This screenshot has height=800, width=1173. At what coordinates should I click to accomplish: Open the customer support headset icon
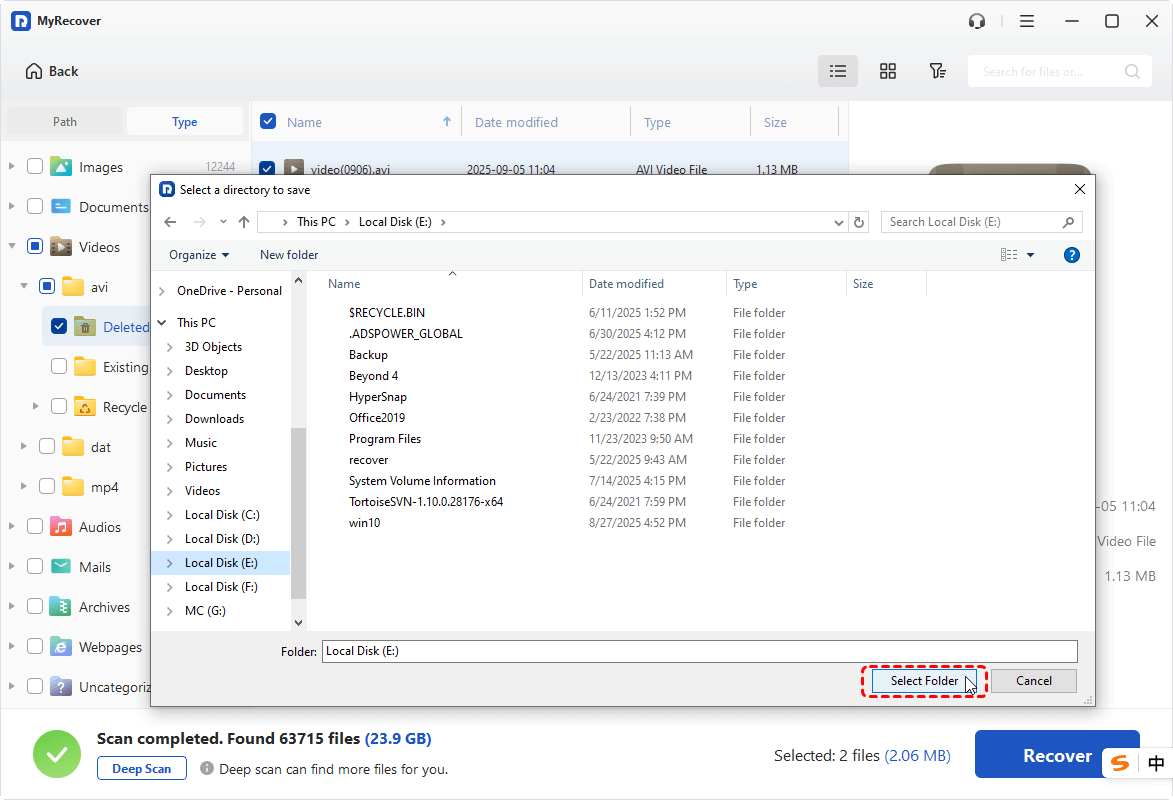(x=976, y=21)
